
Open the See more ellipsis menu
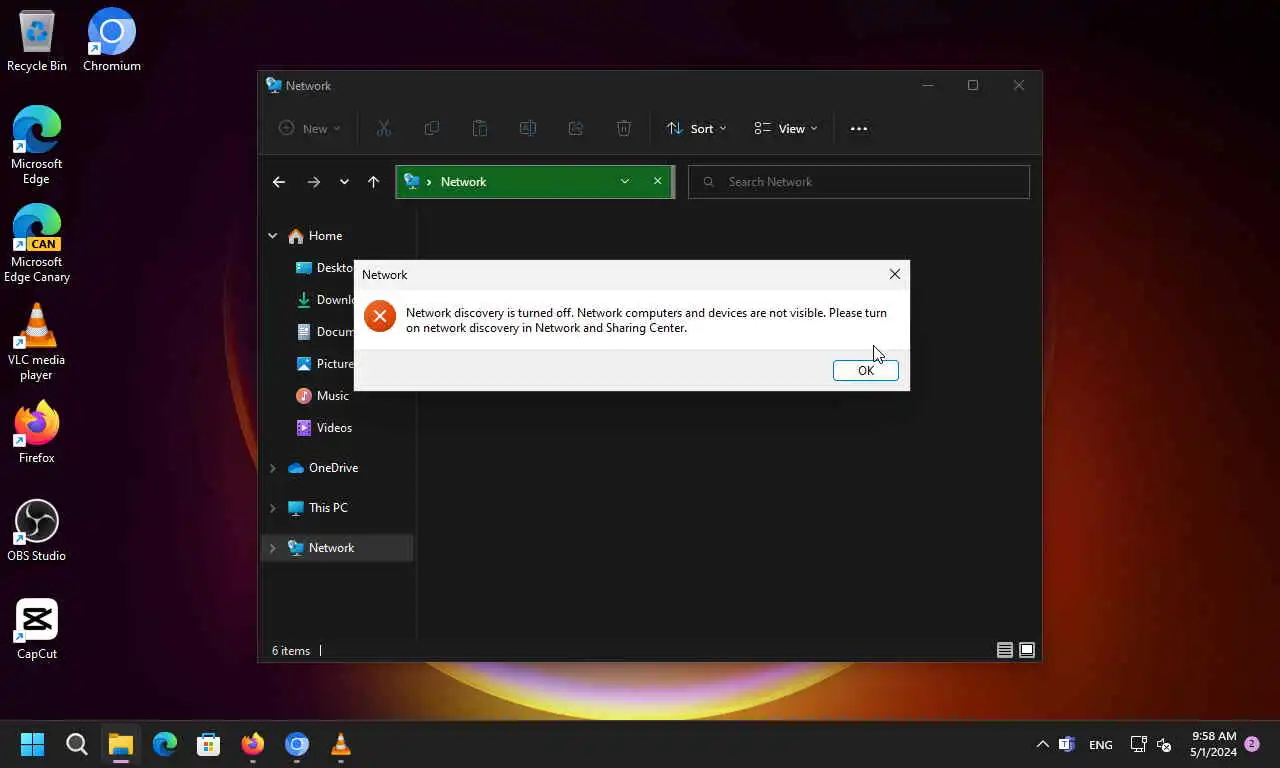[x=858, y=128]
